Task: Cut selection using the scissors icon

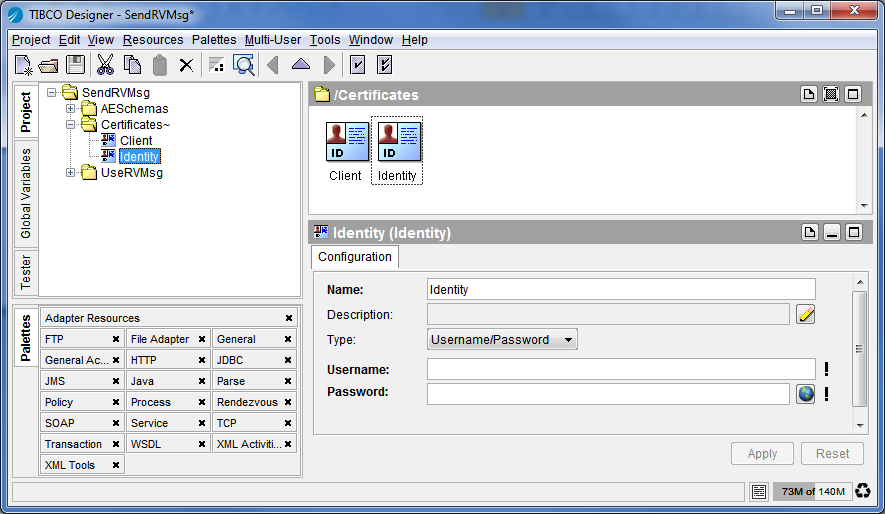Action: [x=105, y=65]
